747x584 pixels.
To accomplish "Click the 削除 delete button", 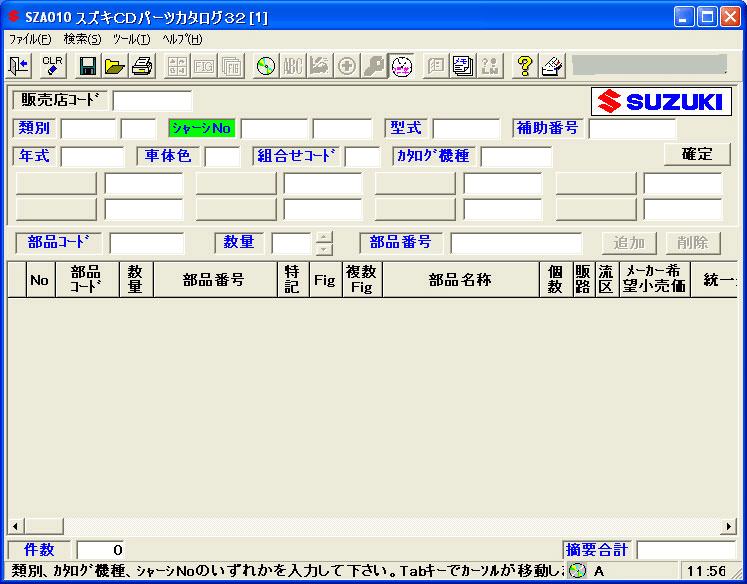I will coord(693,243).
